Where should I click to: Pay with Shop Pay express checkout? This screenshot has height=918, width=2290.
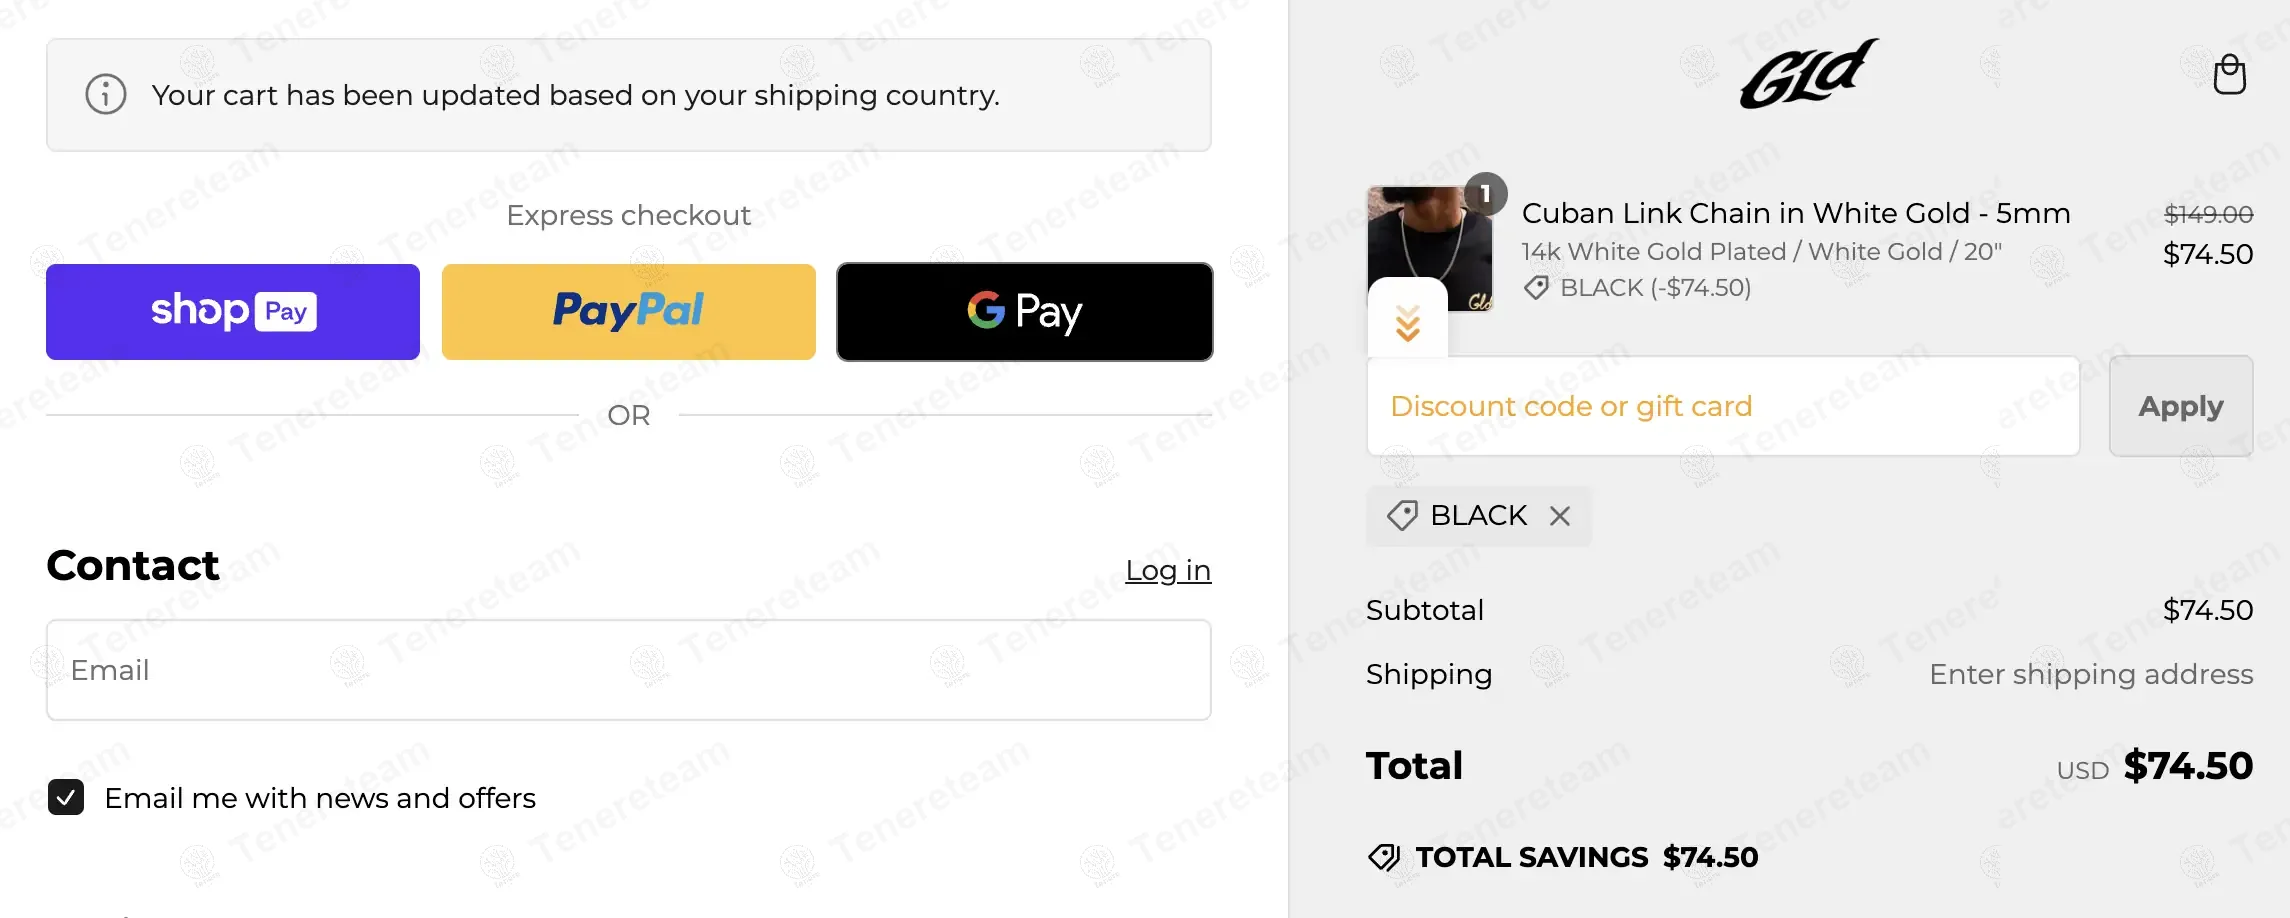[233, 312]
